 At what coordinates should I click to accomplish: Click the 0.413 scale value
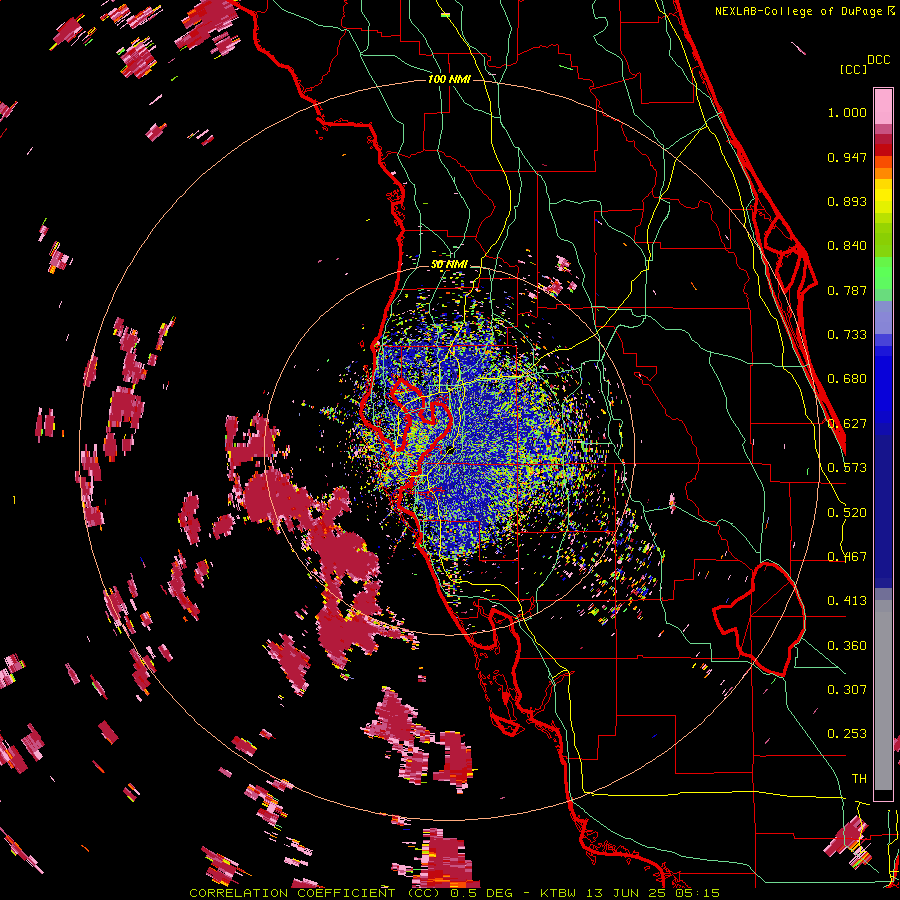(847, 601)
